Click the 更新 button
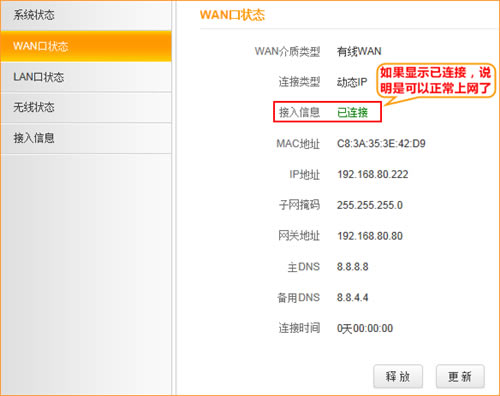This screenshot has height=396, width=500. coord(460,376)
